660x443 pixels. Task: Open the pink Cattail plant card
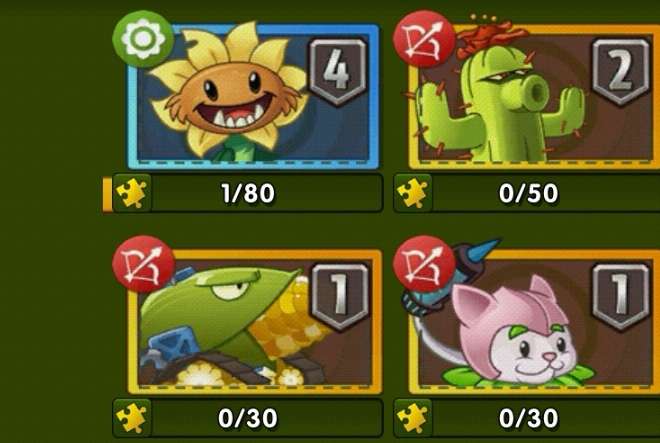534,322
